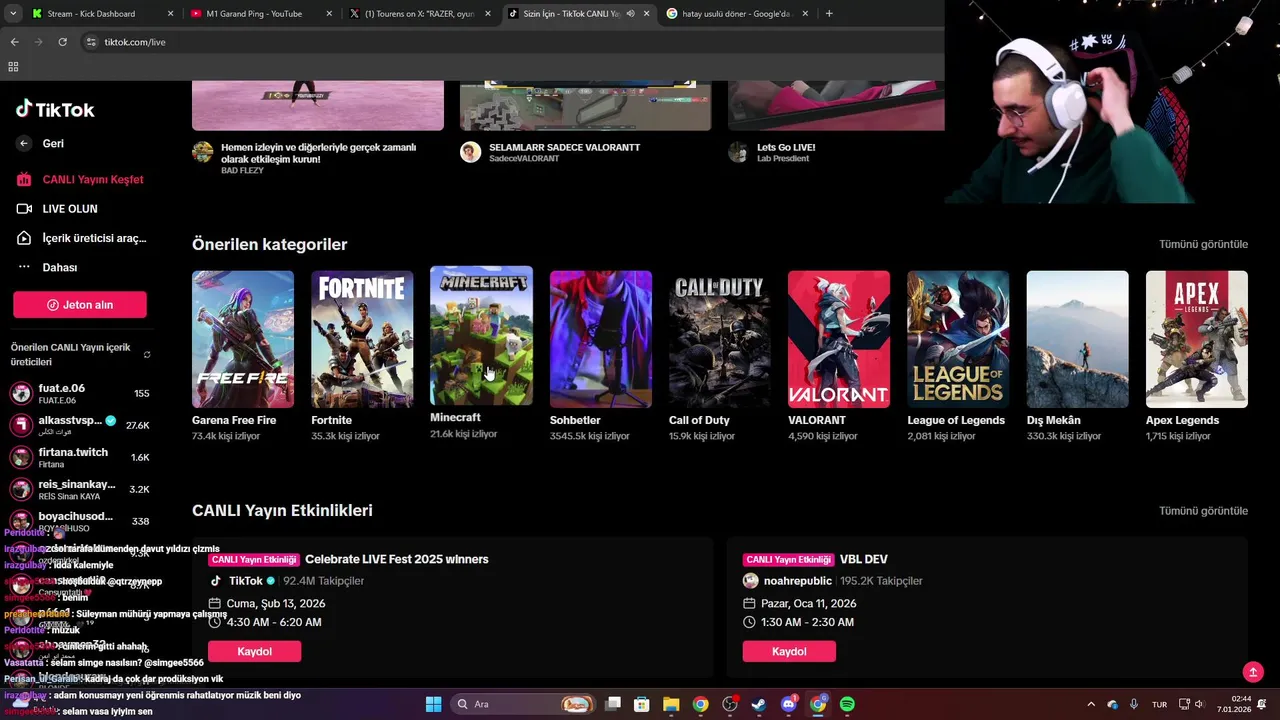Open the Windows Start menu
The image size is (1280, 720).
tap(433, 704)
